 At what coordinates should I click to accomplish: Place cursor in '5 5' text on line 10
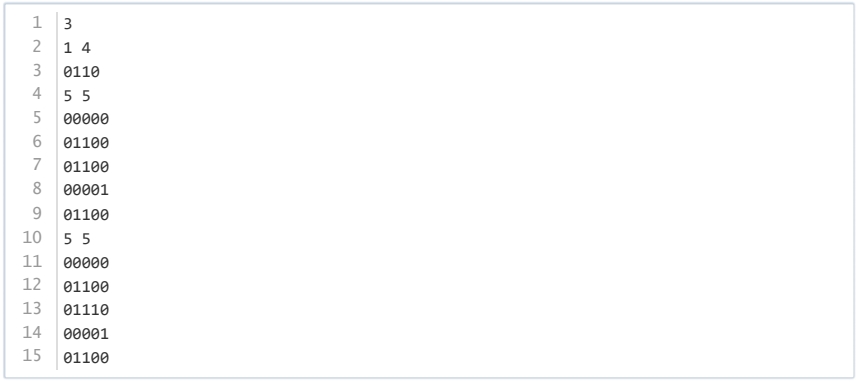click(x=77, y=239)
